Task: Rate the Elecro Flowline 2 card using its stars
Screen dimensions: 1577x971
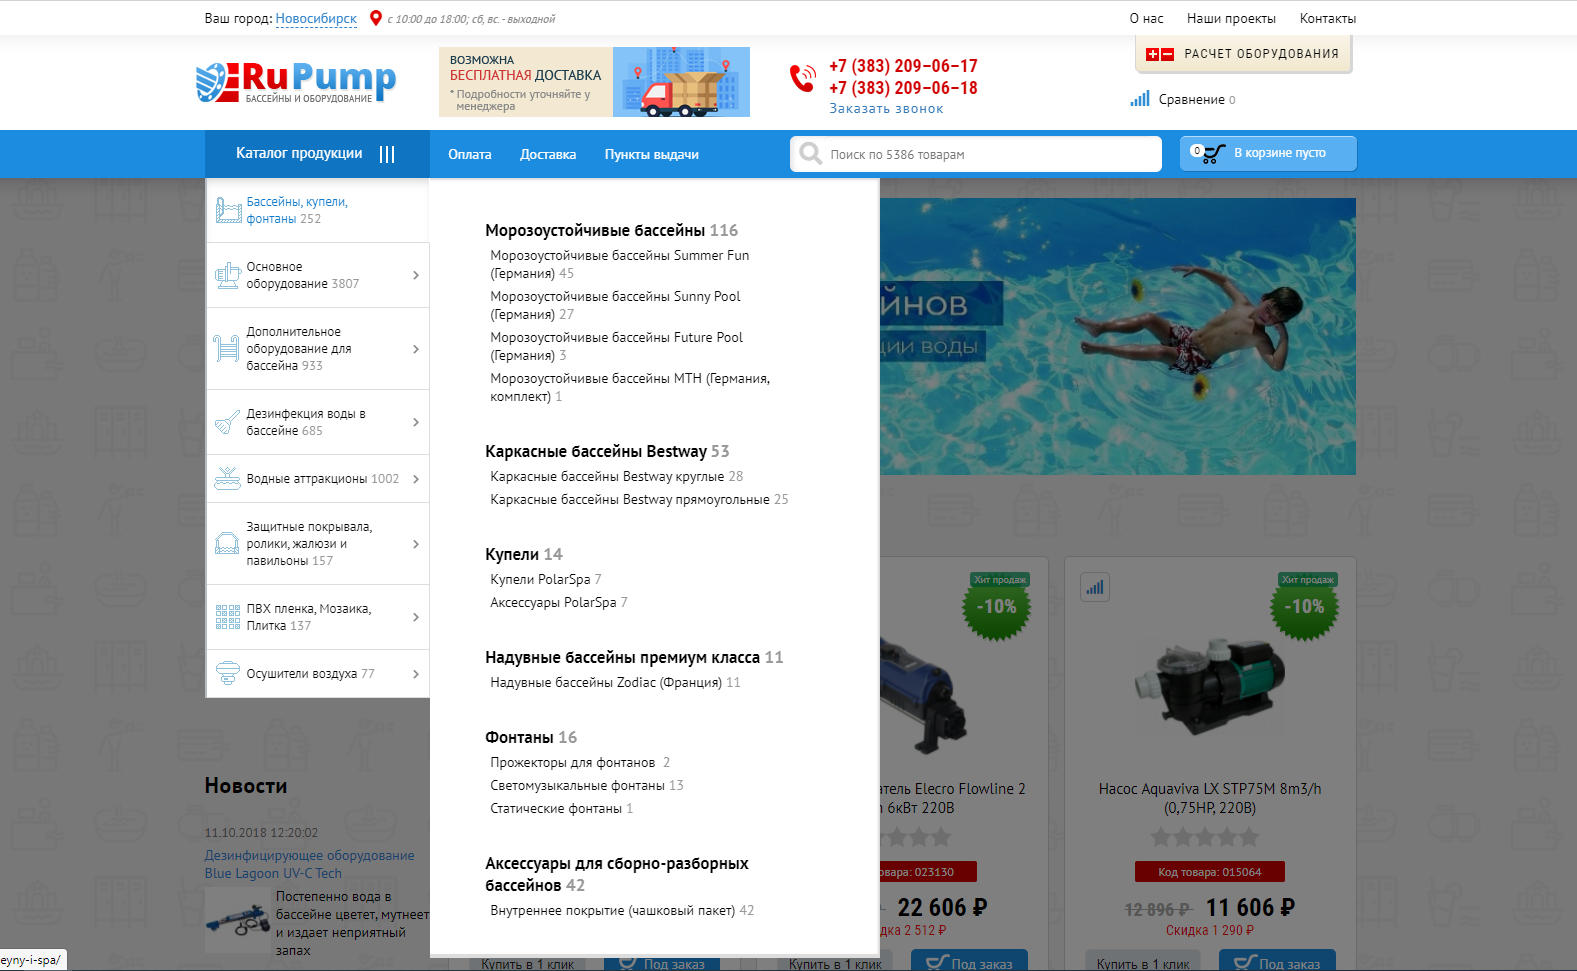Action: click(915, 837)
